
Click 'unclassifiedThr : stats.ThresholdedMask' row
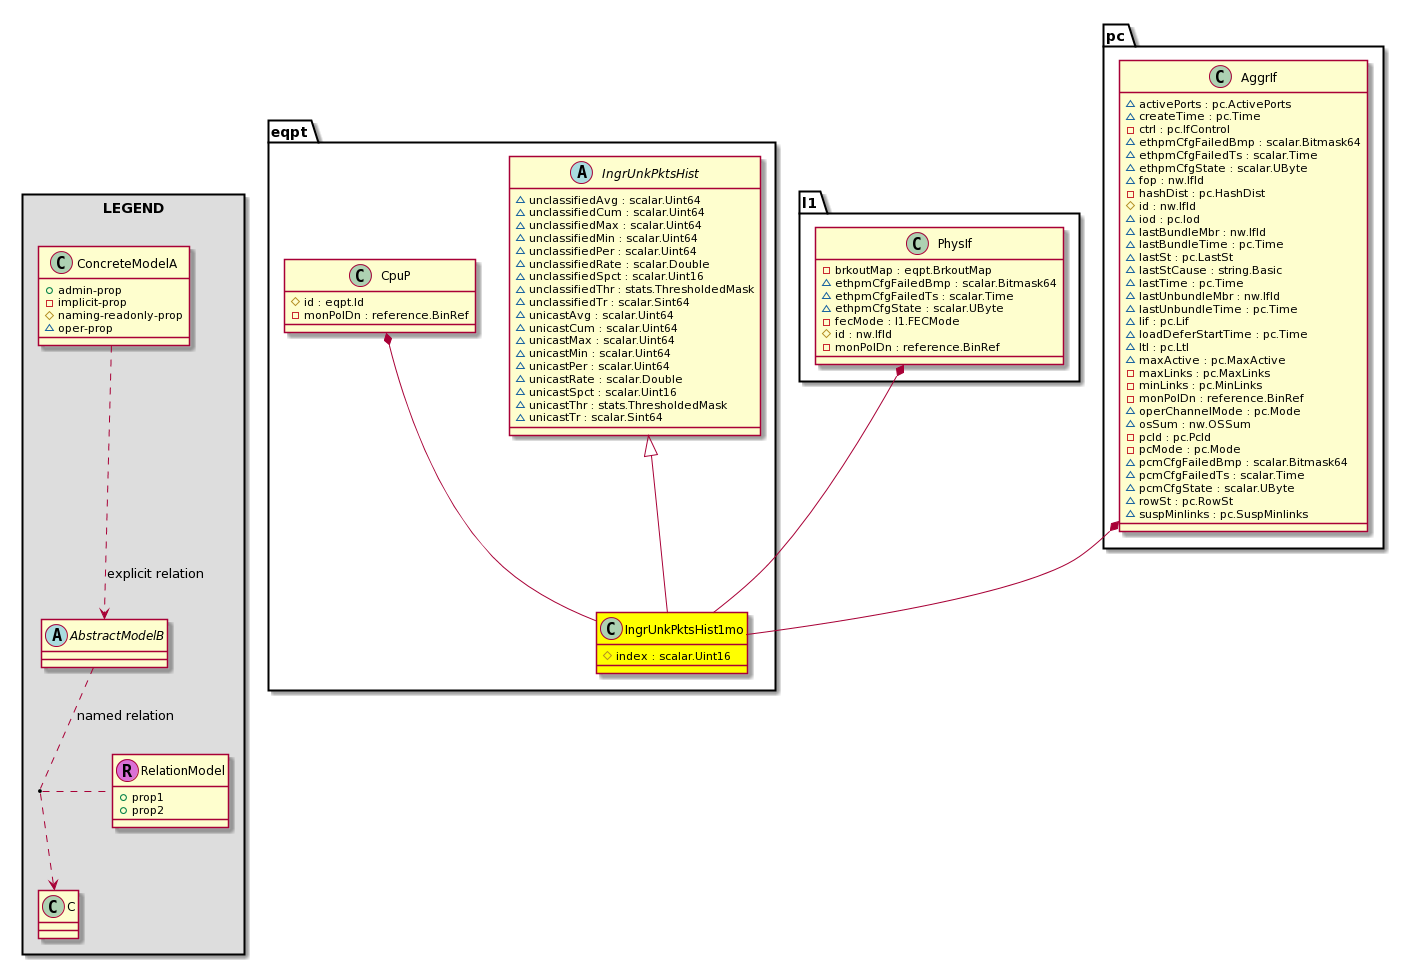coord(641,289)
